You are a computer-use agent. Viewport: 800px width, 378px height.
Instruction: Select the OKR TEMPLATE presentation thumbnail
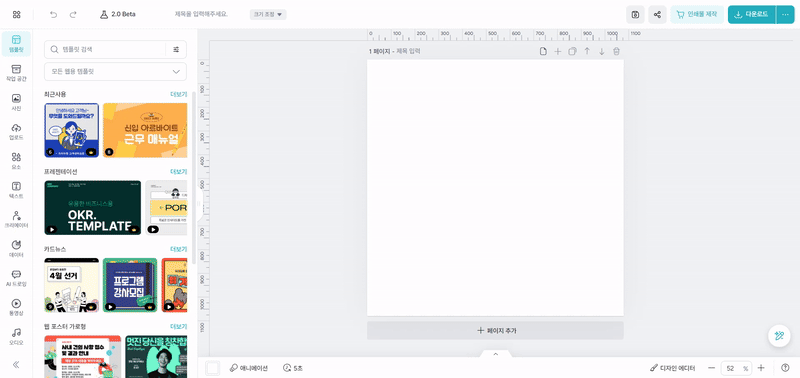[93, 208]
